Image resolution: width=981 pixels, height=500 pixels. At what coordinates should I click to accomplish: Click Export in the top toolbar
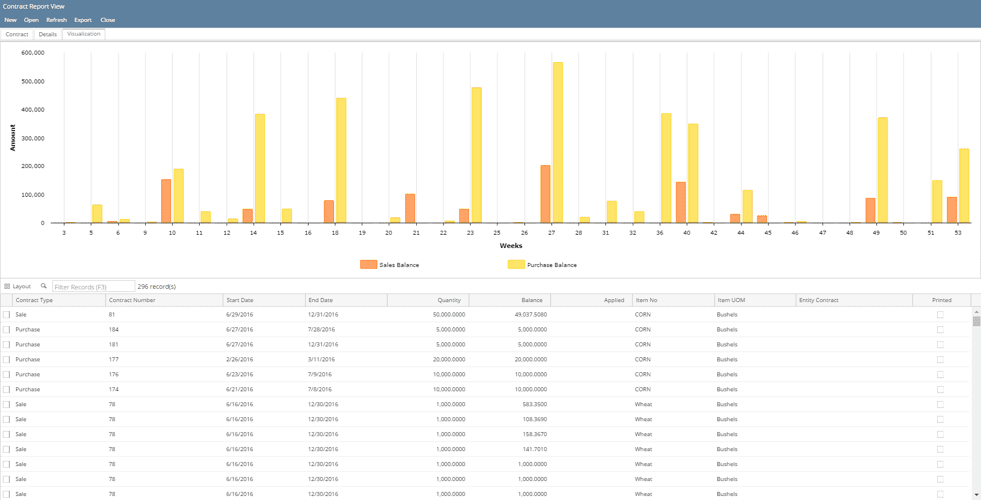point(83,20)
